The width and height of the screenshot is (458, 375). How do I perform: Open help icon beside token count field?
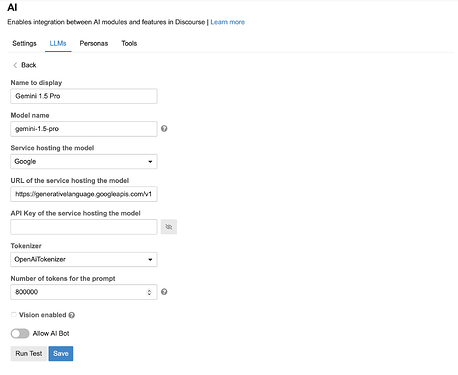(164, 292)
